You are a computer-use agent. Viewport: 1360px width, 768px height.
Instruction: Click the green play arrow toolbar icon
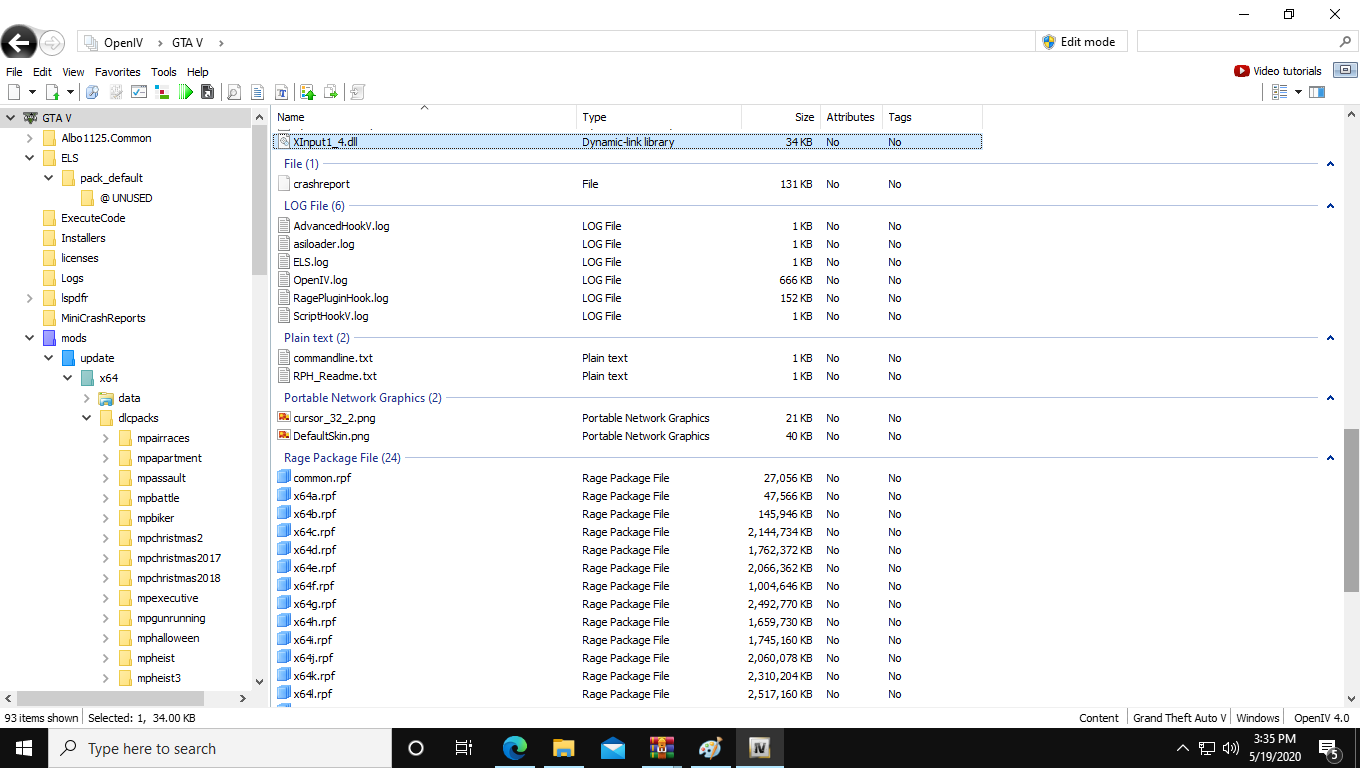186,92
